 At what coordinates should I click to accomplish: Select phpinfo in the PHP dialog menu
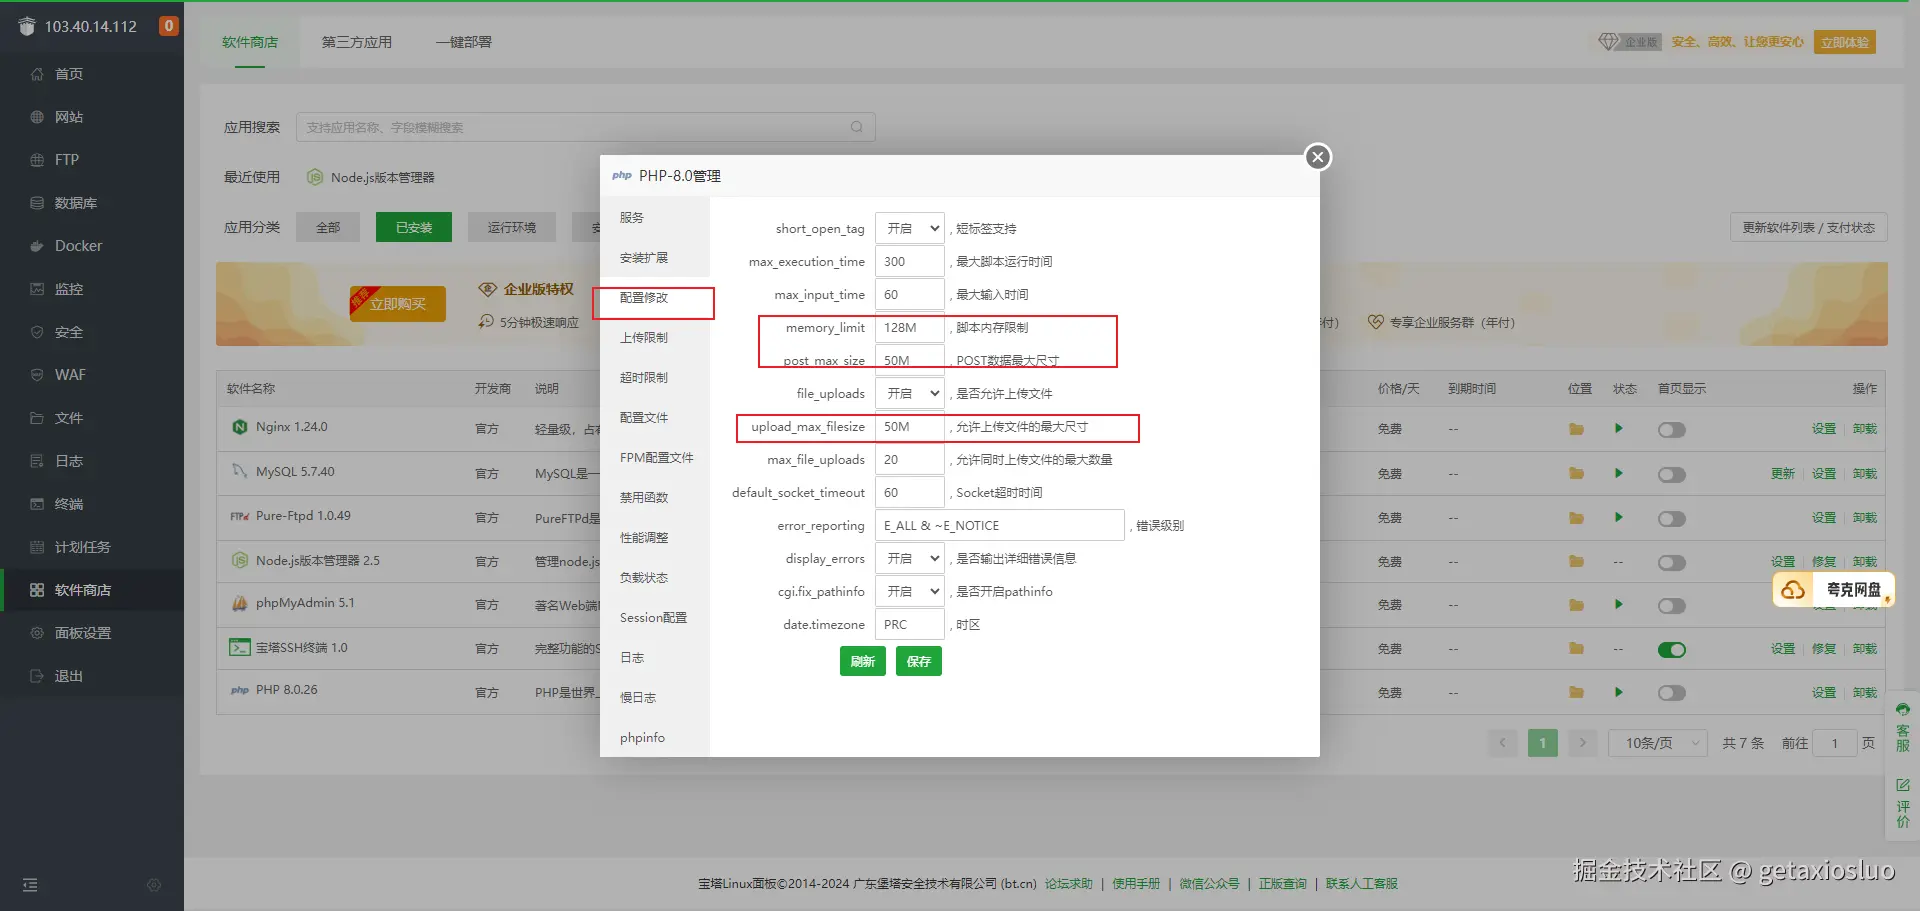pos(655,737)
